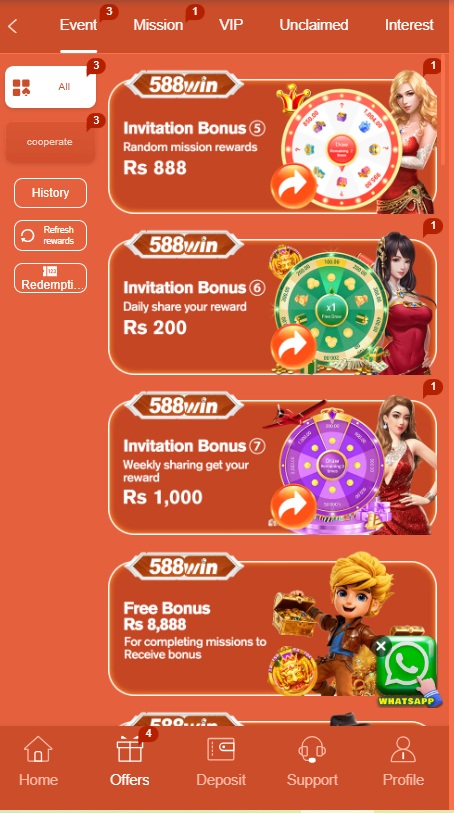Open the Profile person icon

403,749
